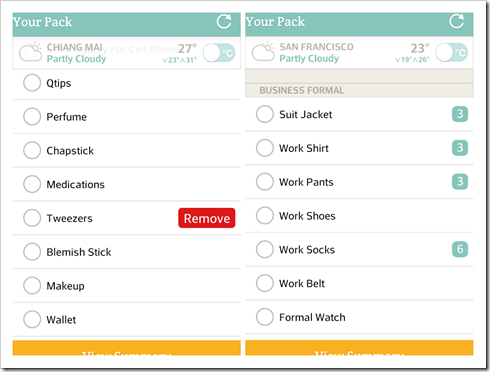The image size is (490, 372).
Task: Select the Business Formal section header
Action: tap(359, 90)
